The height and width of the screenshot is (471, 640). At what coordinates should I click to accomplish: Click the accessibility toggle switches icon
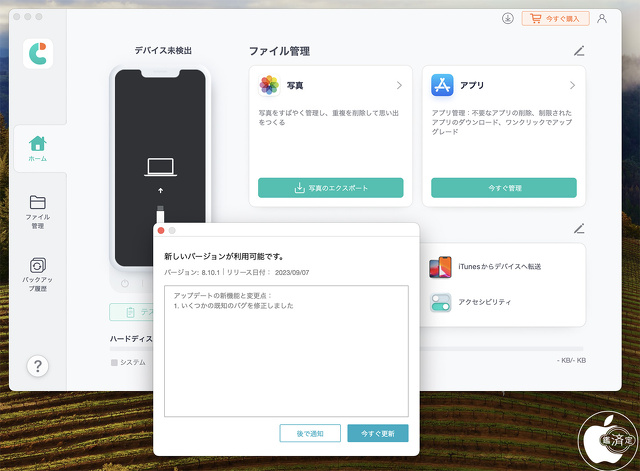click(x=440, y=302)
